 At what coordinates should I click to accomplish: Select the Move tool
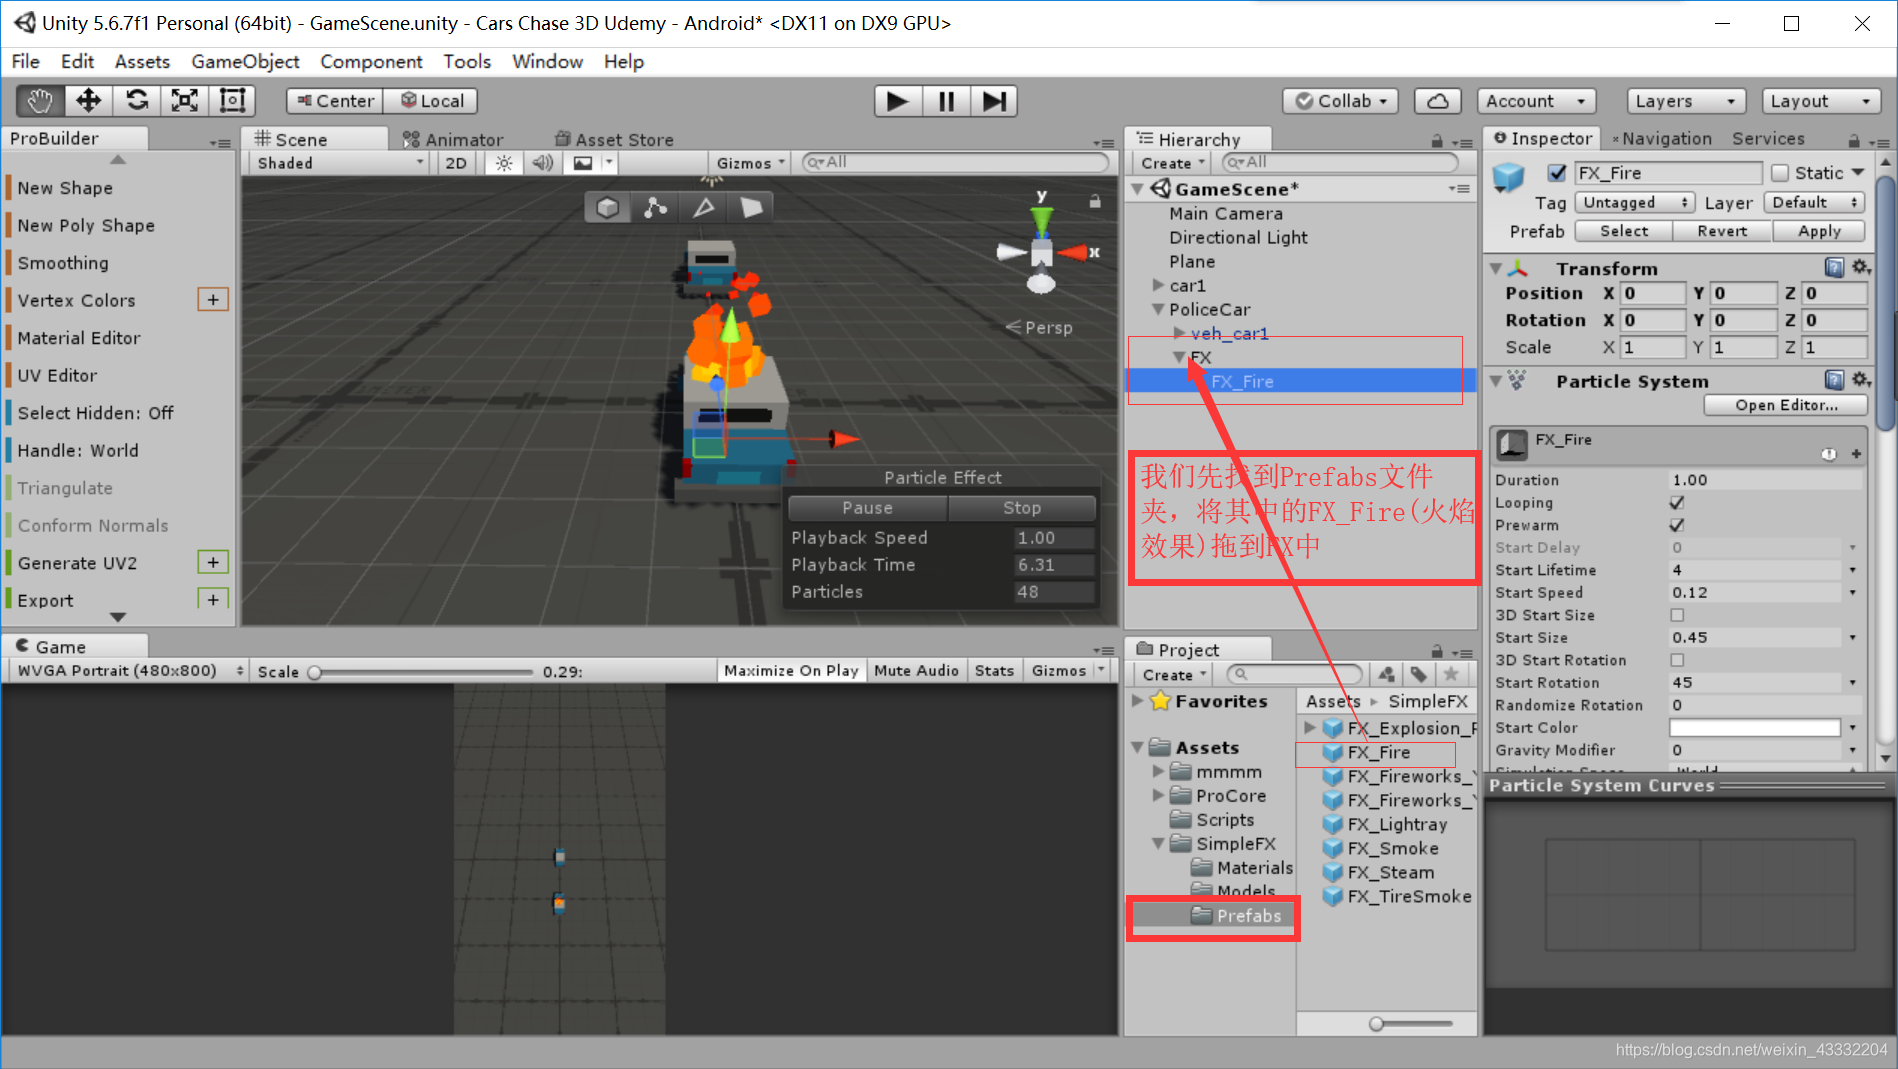pyautogui.click(x=88, y=100)
